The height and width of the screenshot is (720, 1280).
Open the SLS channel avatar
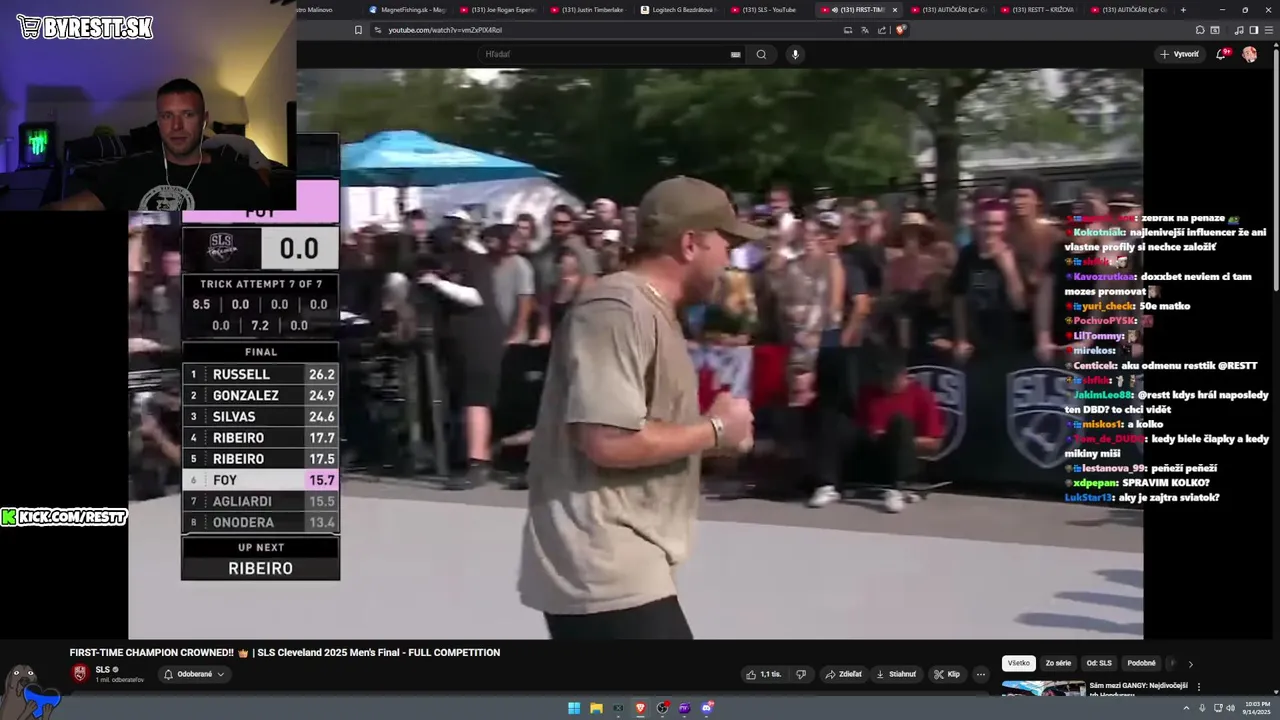click(80, 673)
